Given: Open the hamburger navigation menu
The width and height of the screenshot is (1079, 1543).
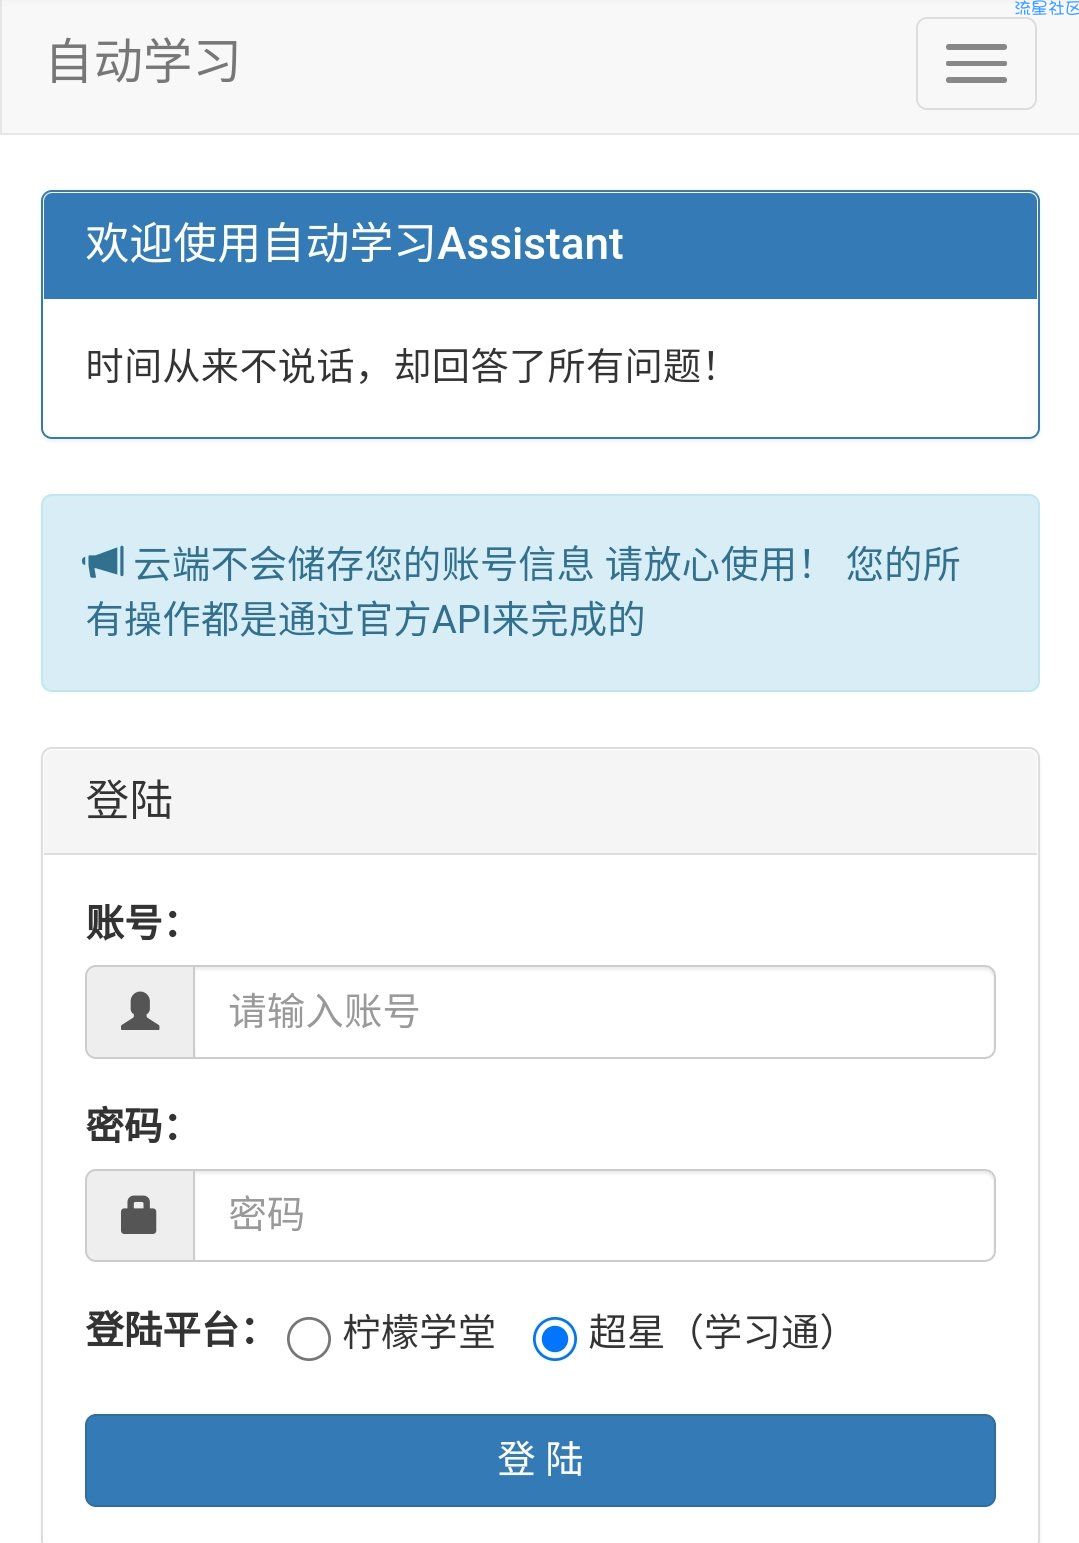Looking at the screenshot, I should click(x=975, y=64).
